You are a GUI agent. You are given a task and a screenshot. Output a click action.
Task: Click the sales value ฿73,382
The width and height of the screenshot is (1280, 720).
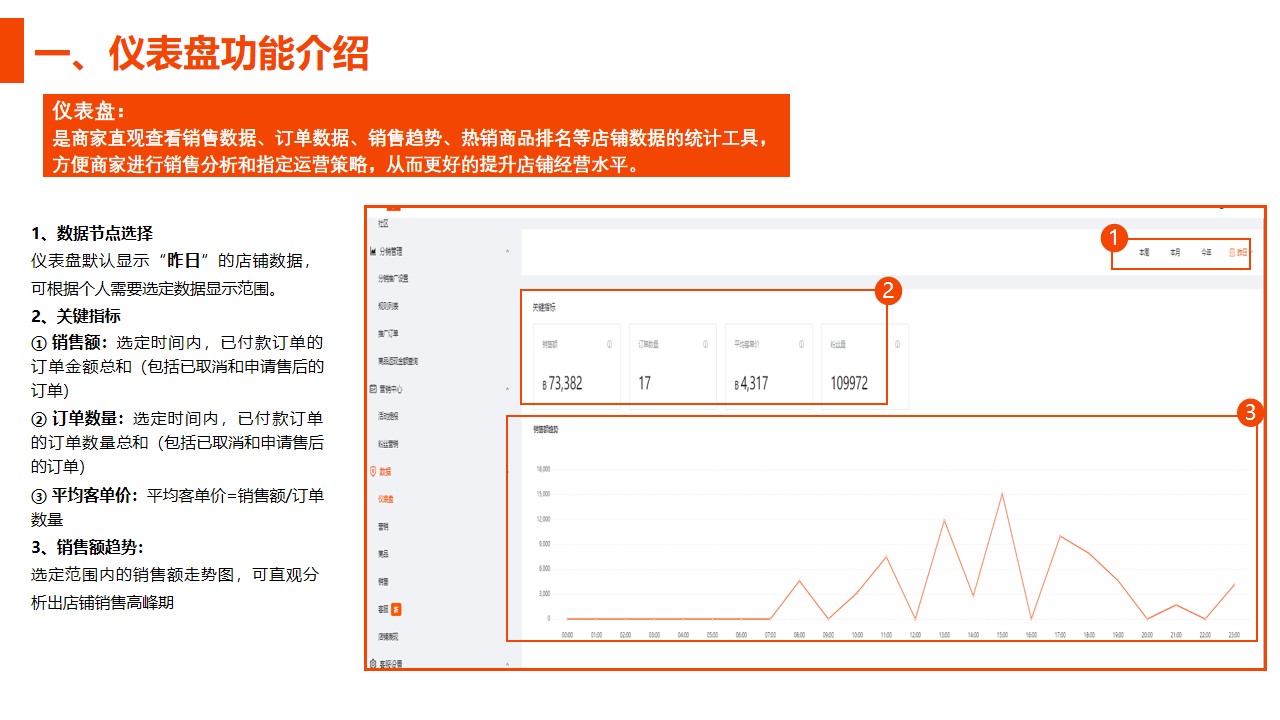[x=562, y=383]
